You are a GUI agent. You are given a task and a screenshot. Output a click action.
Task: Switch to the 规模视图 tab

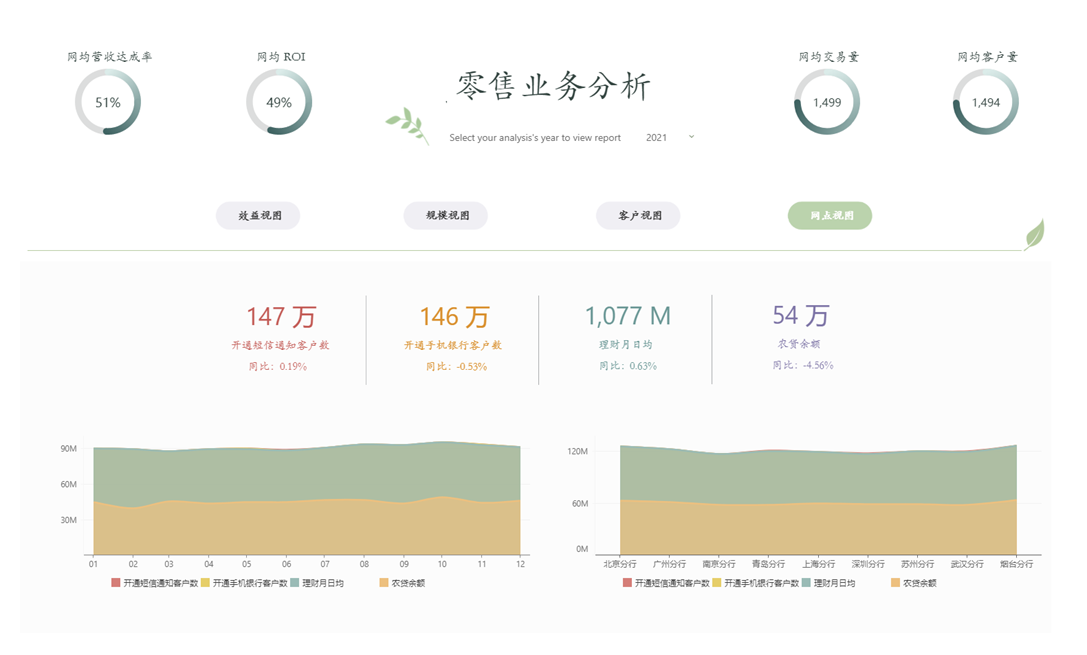point(446,216)
